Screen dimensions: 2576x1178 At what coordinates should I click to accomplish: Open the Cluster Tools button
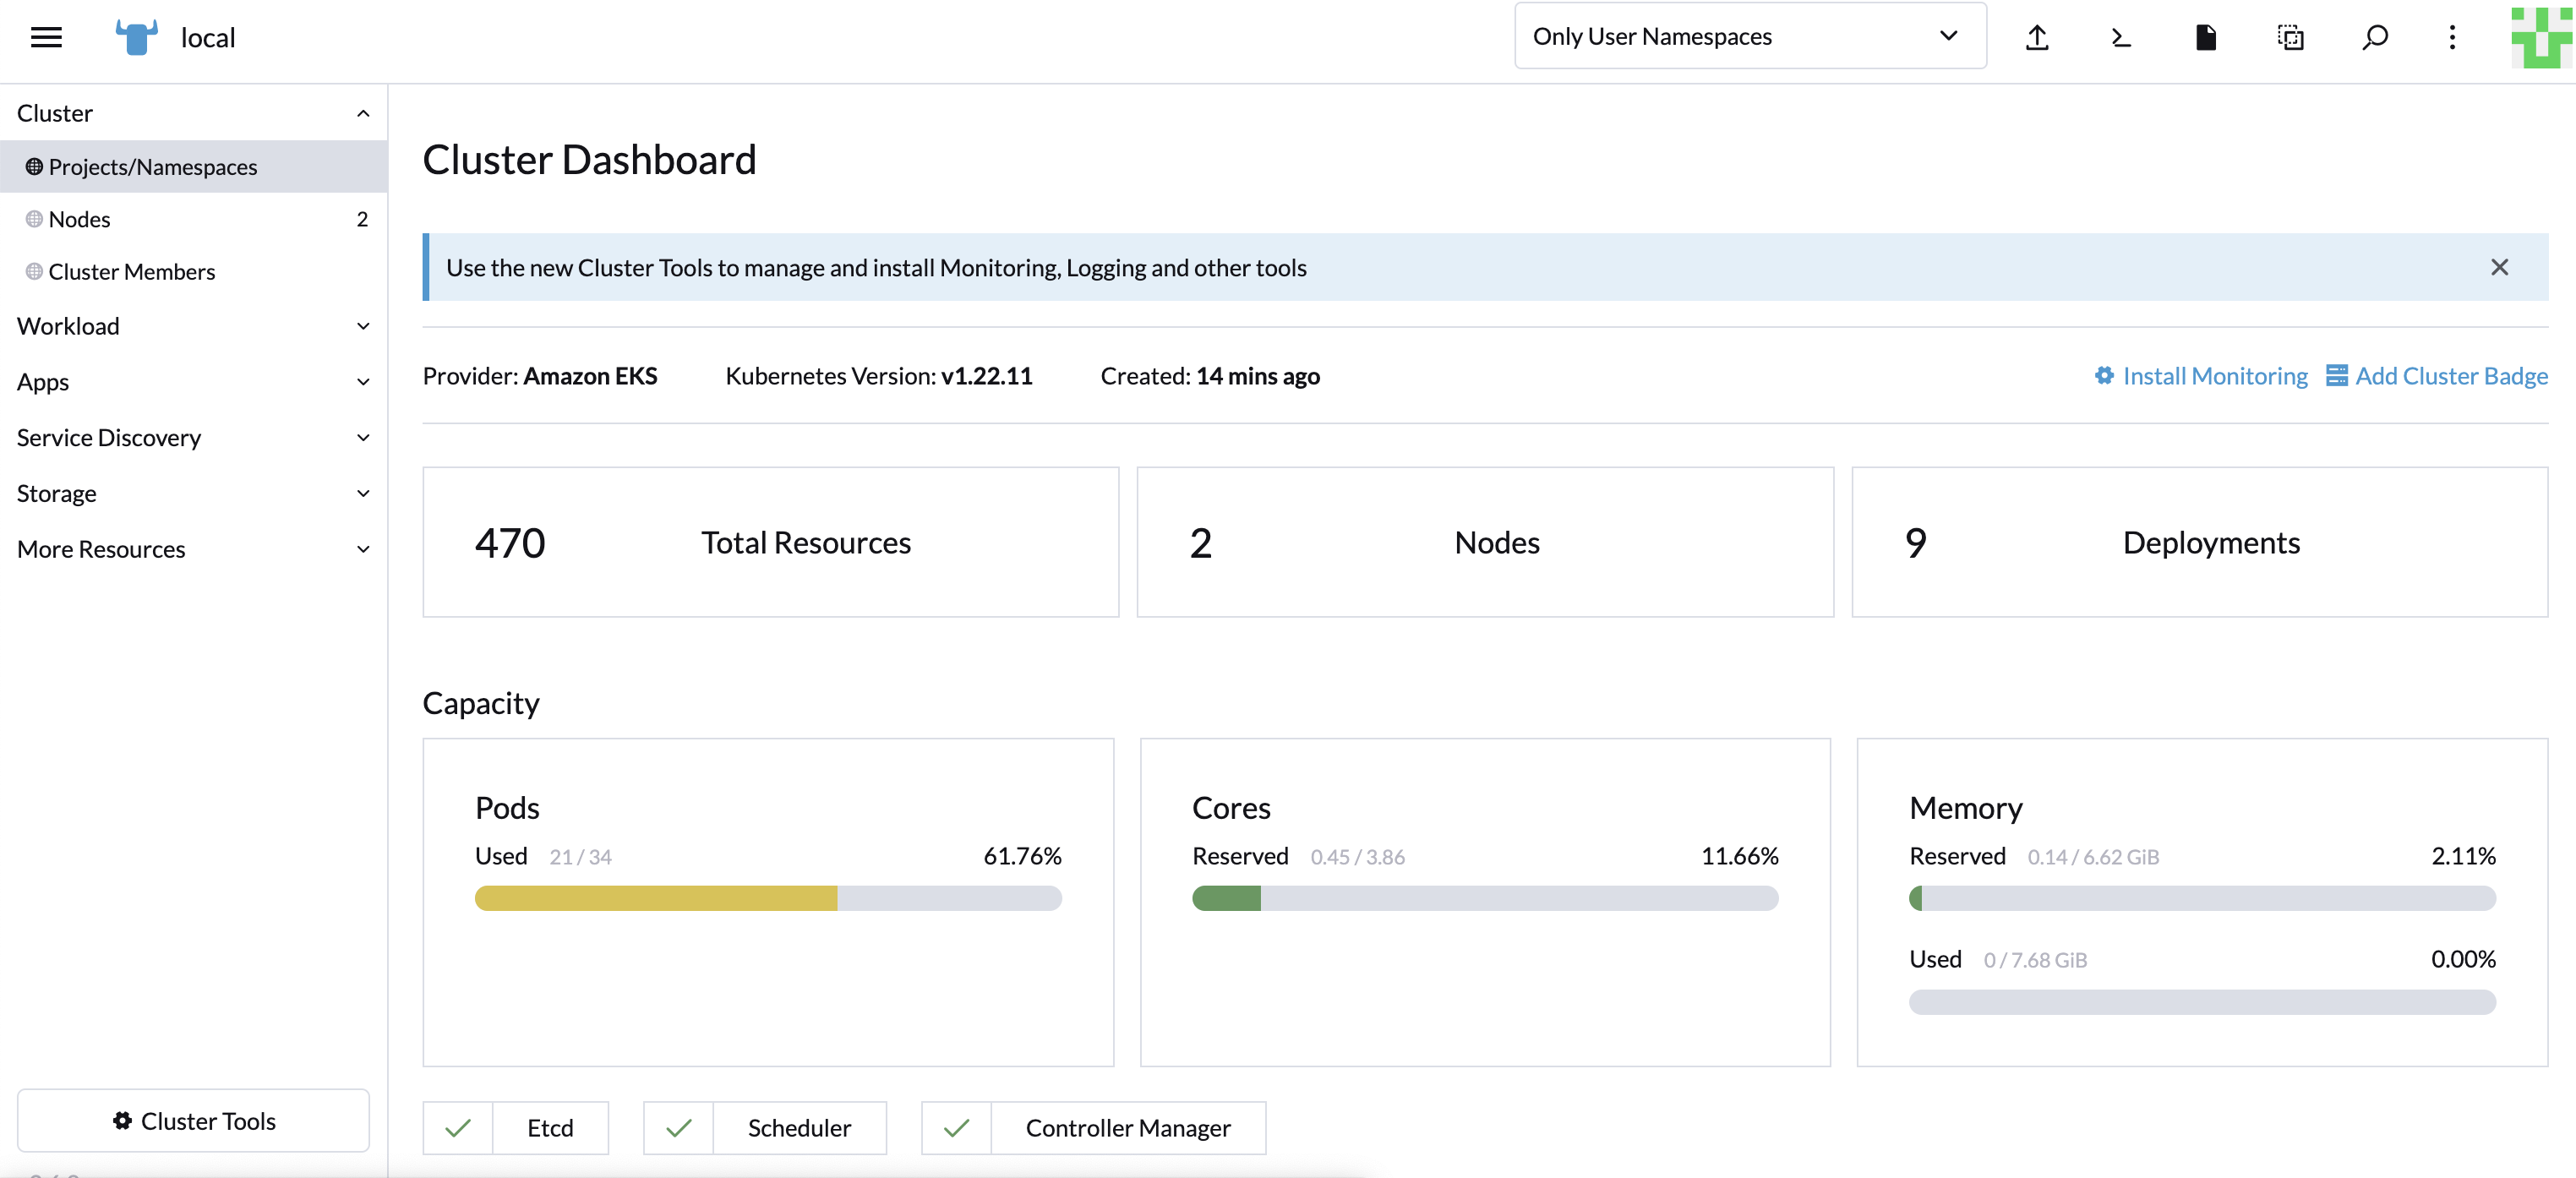[x=193, y=1121]
